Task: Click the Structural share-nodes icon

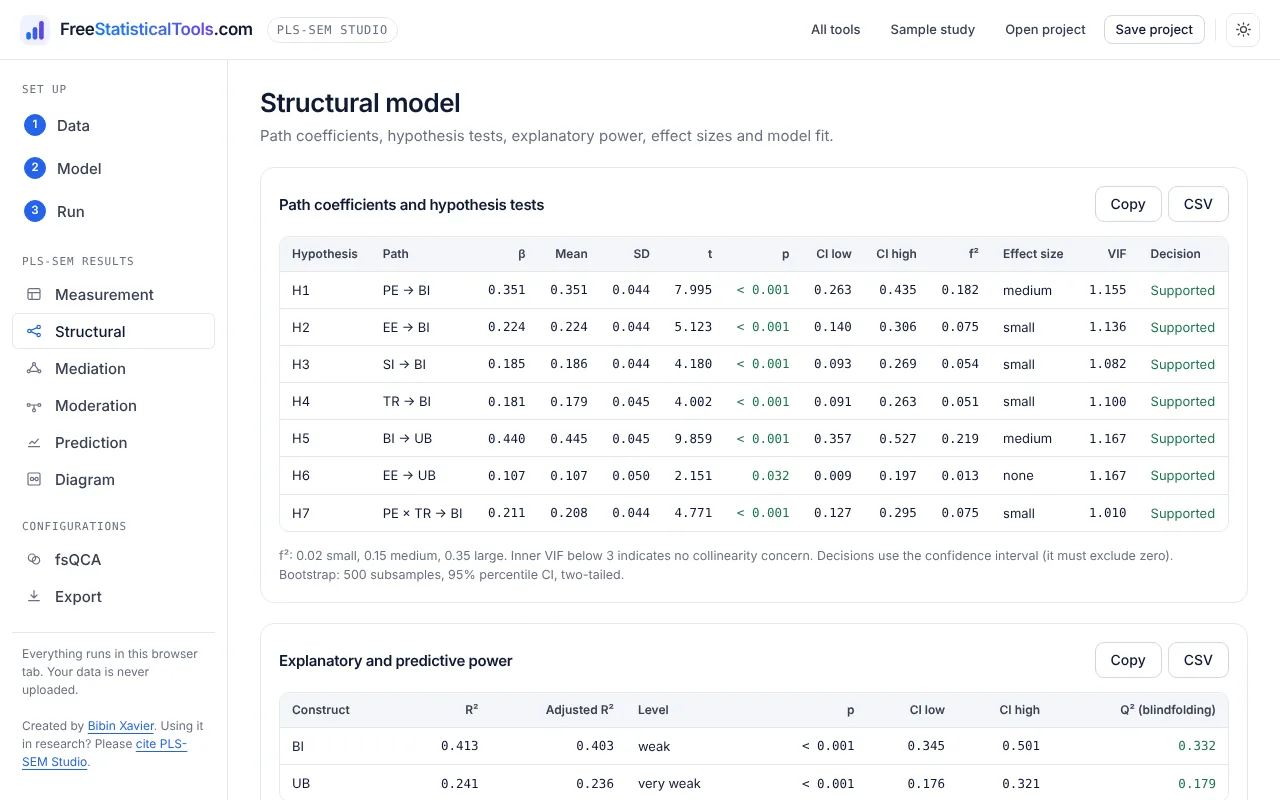Action: click(34, 332)
